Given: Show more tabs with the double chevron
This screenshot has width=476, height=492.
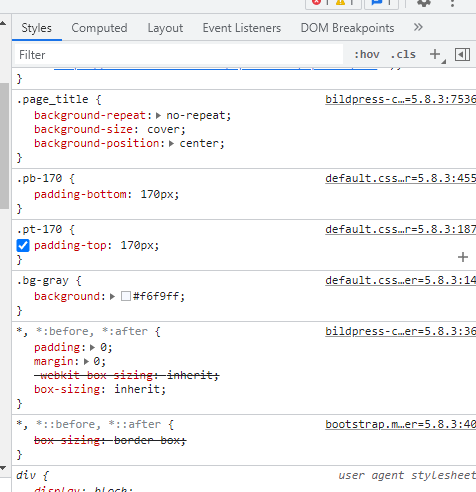Looking at the screenshot, I should 418,27.
